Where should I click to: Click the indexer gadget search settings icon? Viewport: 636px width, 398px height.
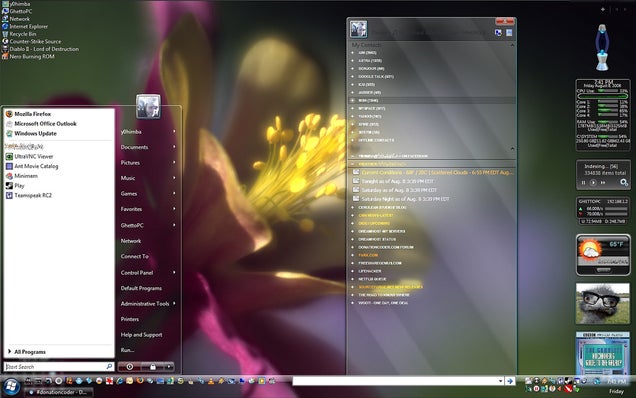pos(624,183)
